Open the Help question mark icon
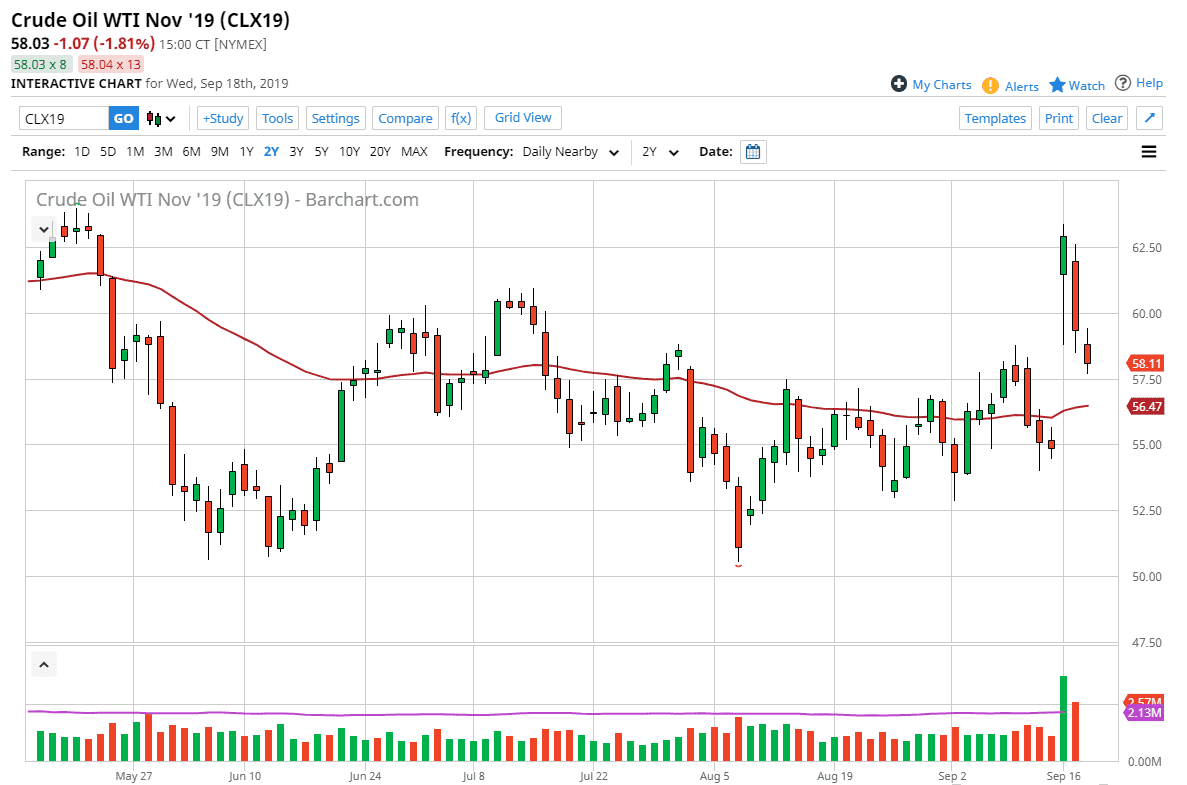The image size is (1187, 785). tap(1124, 83)
